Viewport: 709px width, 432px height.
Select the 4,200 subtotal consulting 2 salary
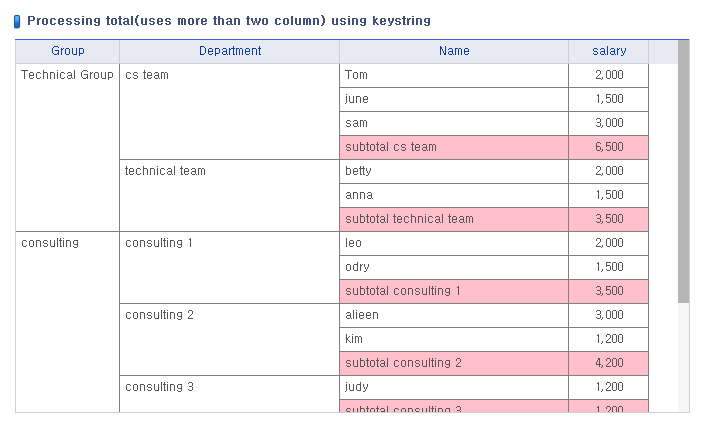coord(609,363)
